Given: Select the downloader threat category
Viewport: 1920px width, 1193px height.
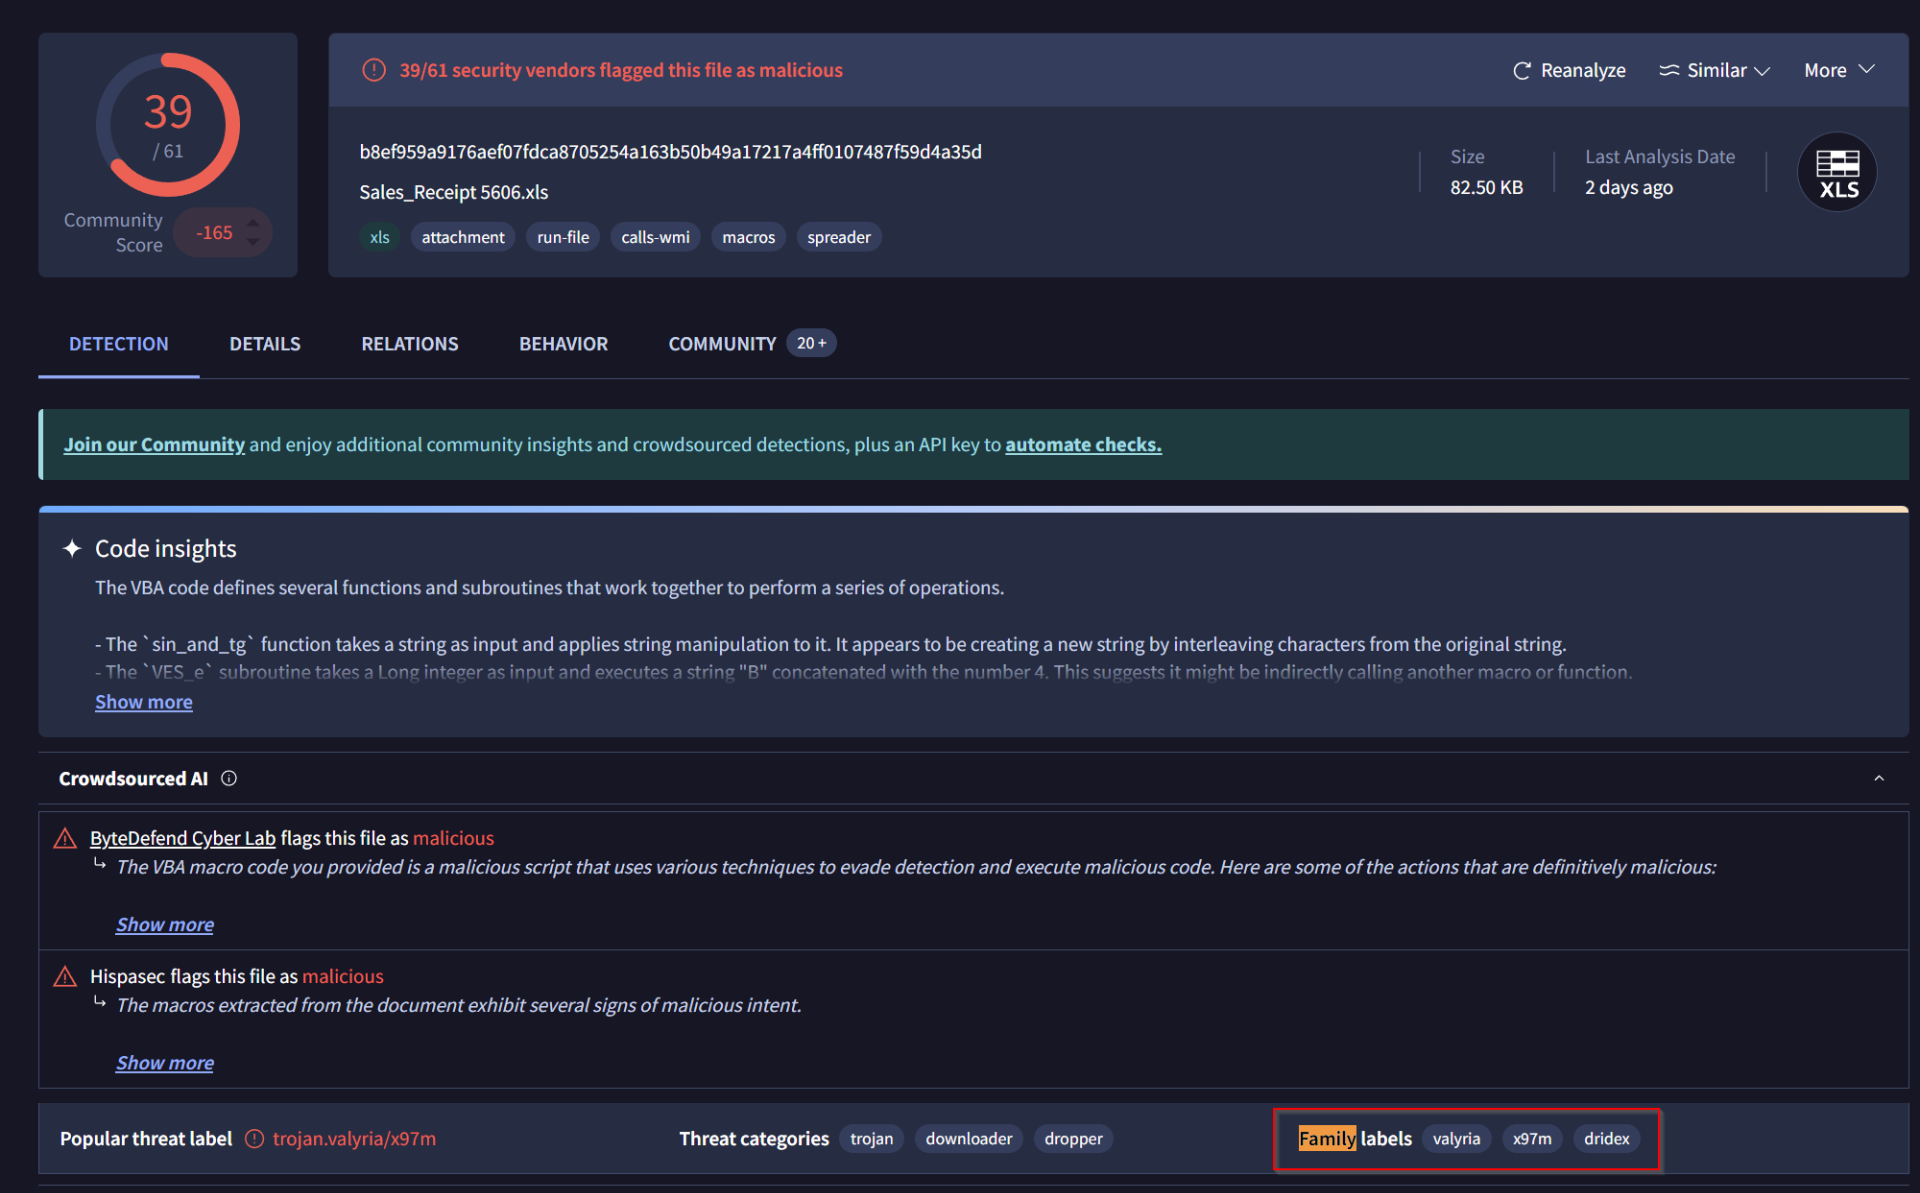Looking at the screenshot, I should click(968, 1138).
